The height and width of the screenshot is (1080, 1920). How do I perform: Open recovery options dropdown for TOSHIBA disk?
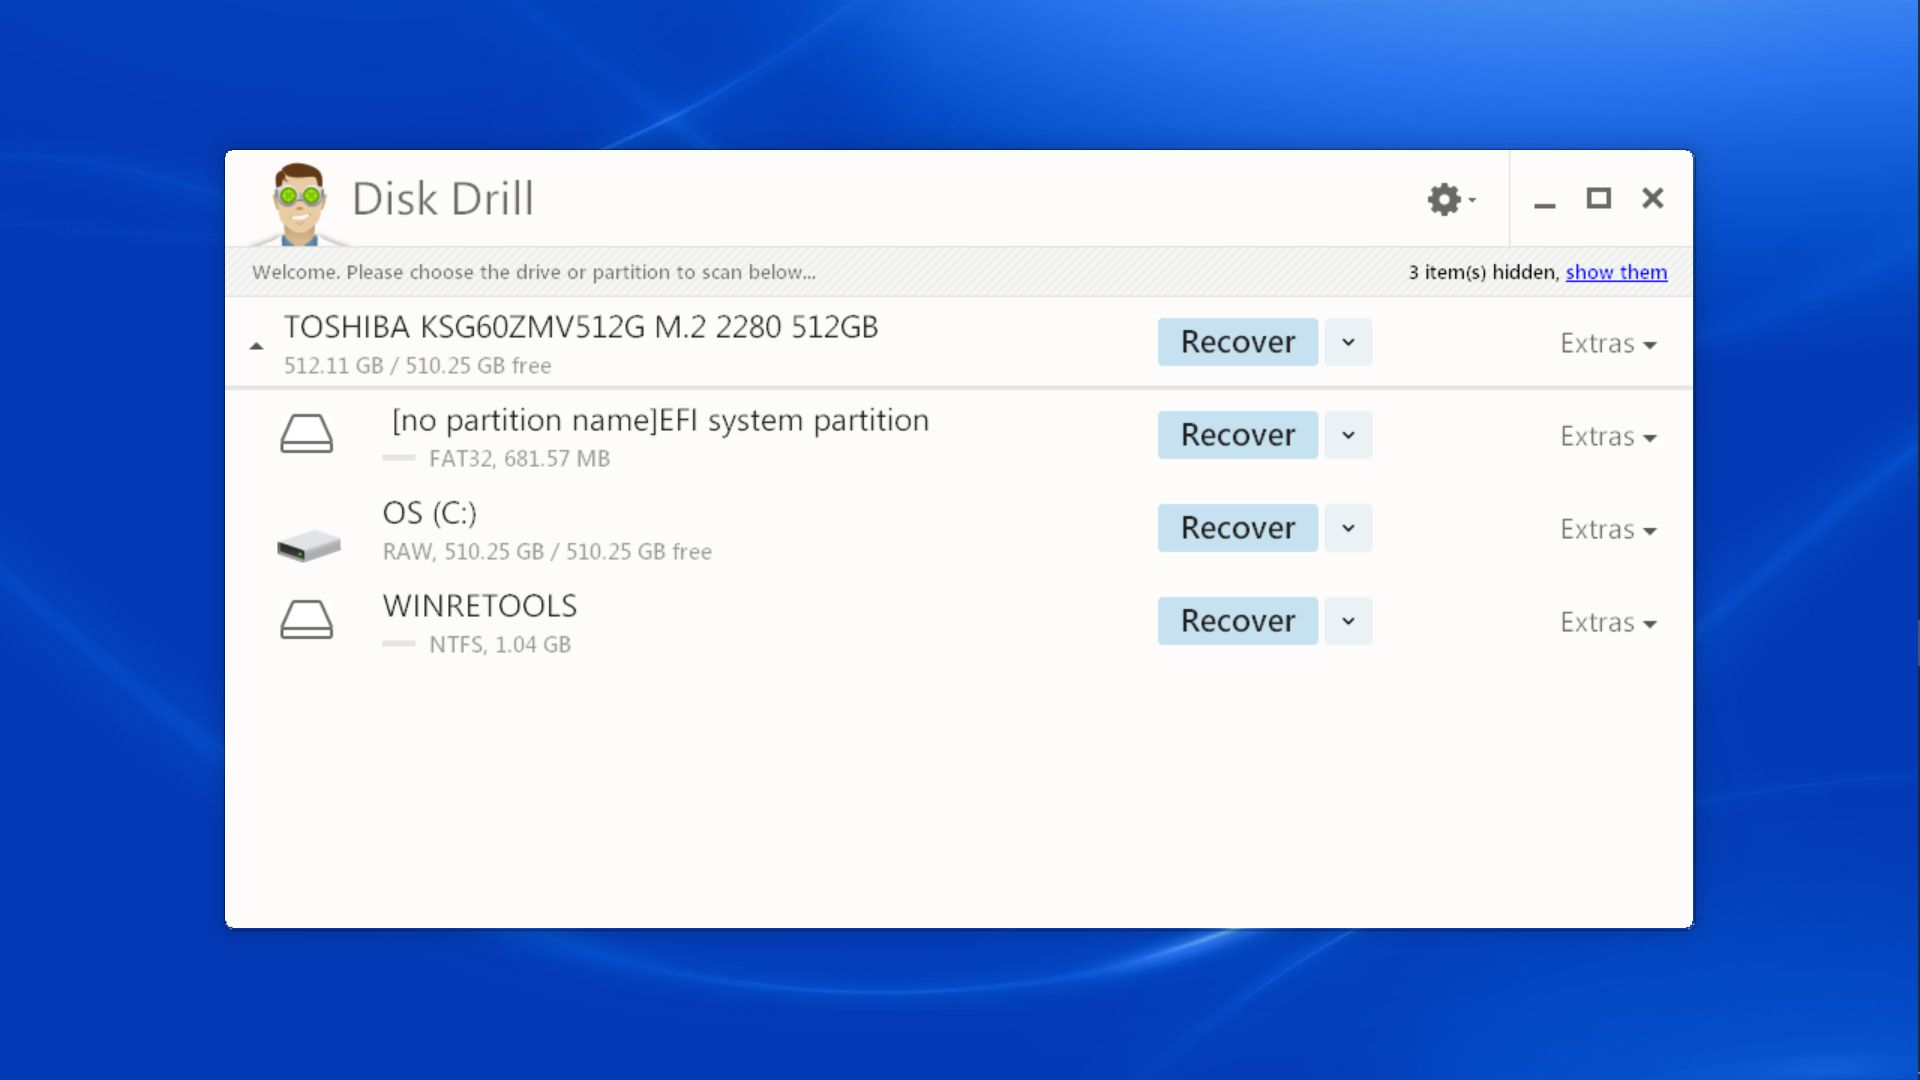click(1348, 342)
